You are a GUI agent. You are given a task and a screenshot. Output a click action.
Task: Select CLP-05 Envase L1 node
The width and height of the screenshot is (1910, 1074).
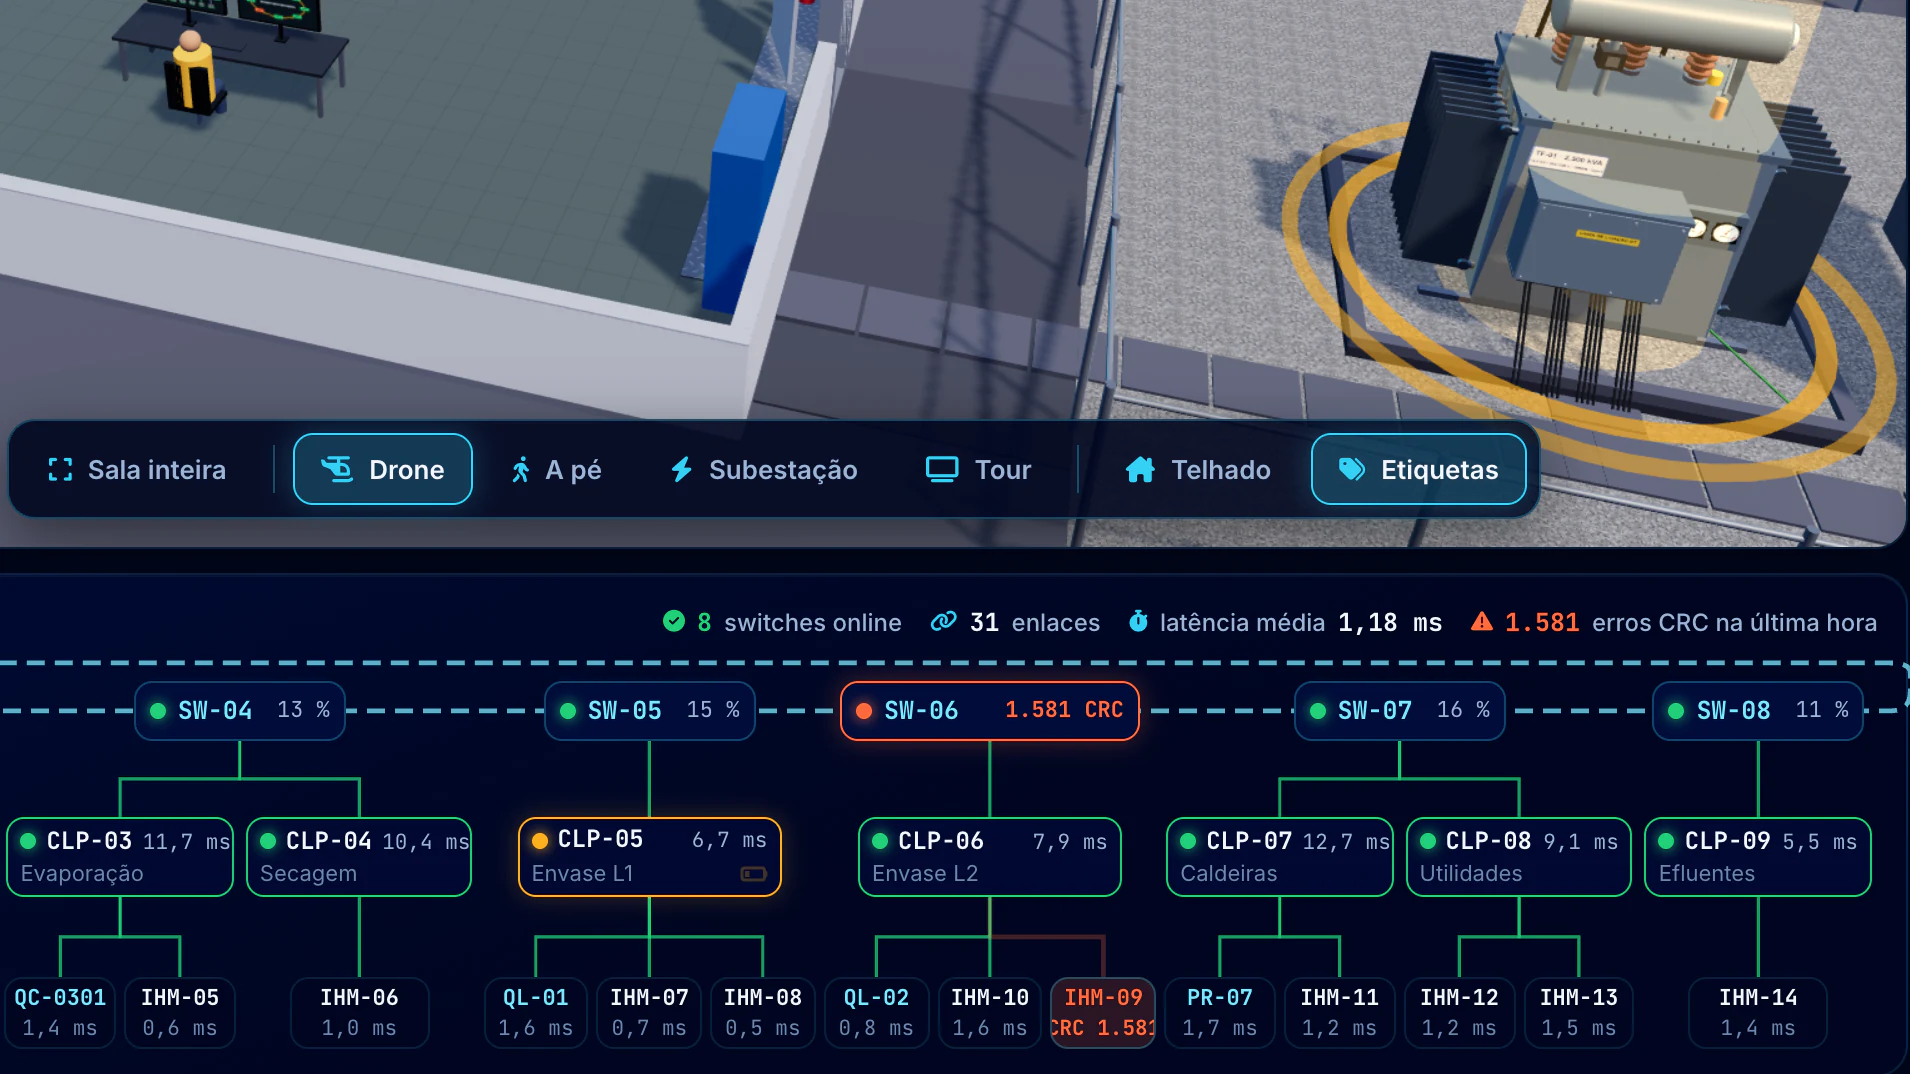[650, 857]
